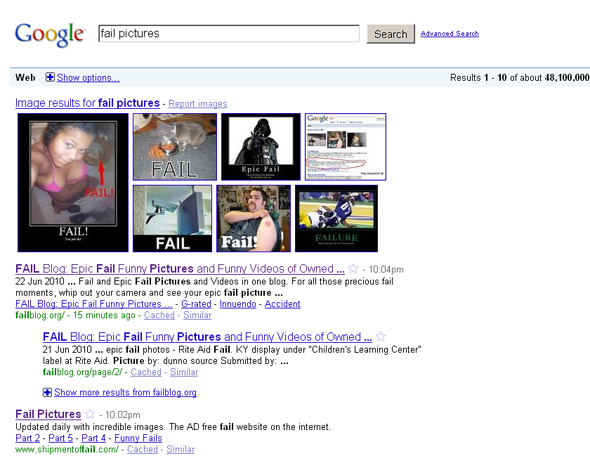
Task: Open Similar link for failblog.org/page/2/
Action: pyautogui.click(x=184, y=372)
